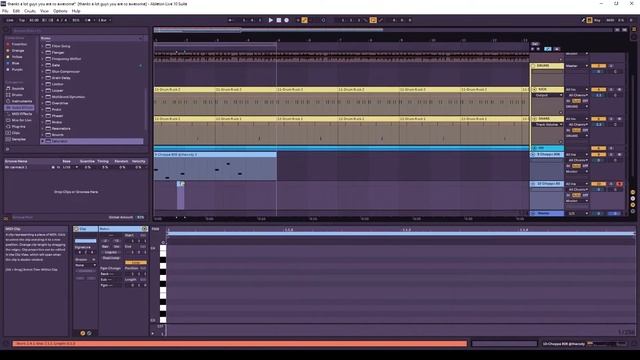The width and height of the screenshot is (640, 360).
Task: Open the File menu
Action: (5, 11)
